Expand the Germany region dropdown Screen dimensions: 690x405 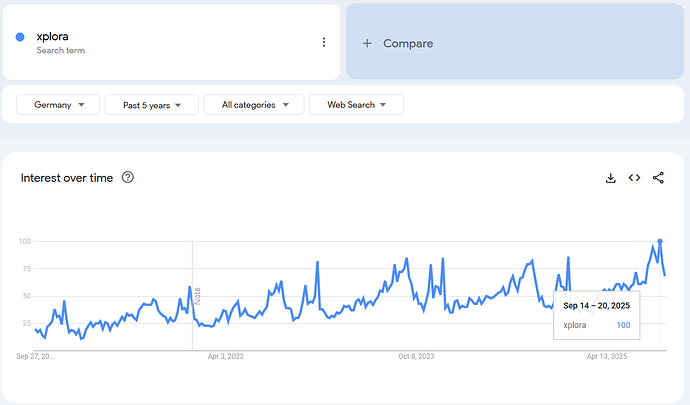57,105
